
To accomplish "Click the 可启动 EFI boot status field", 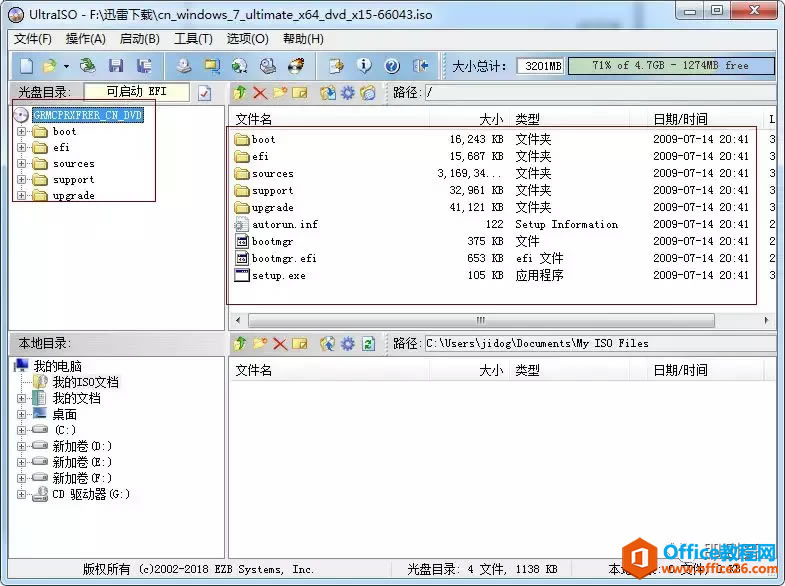I will [x=137, y=92].
